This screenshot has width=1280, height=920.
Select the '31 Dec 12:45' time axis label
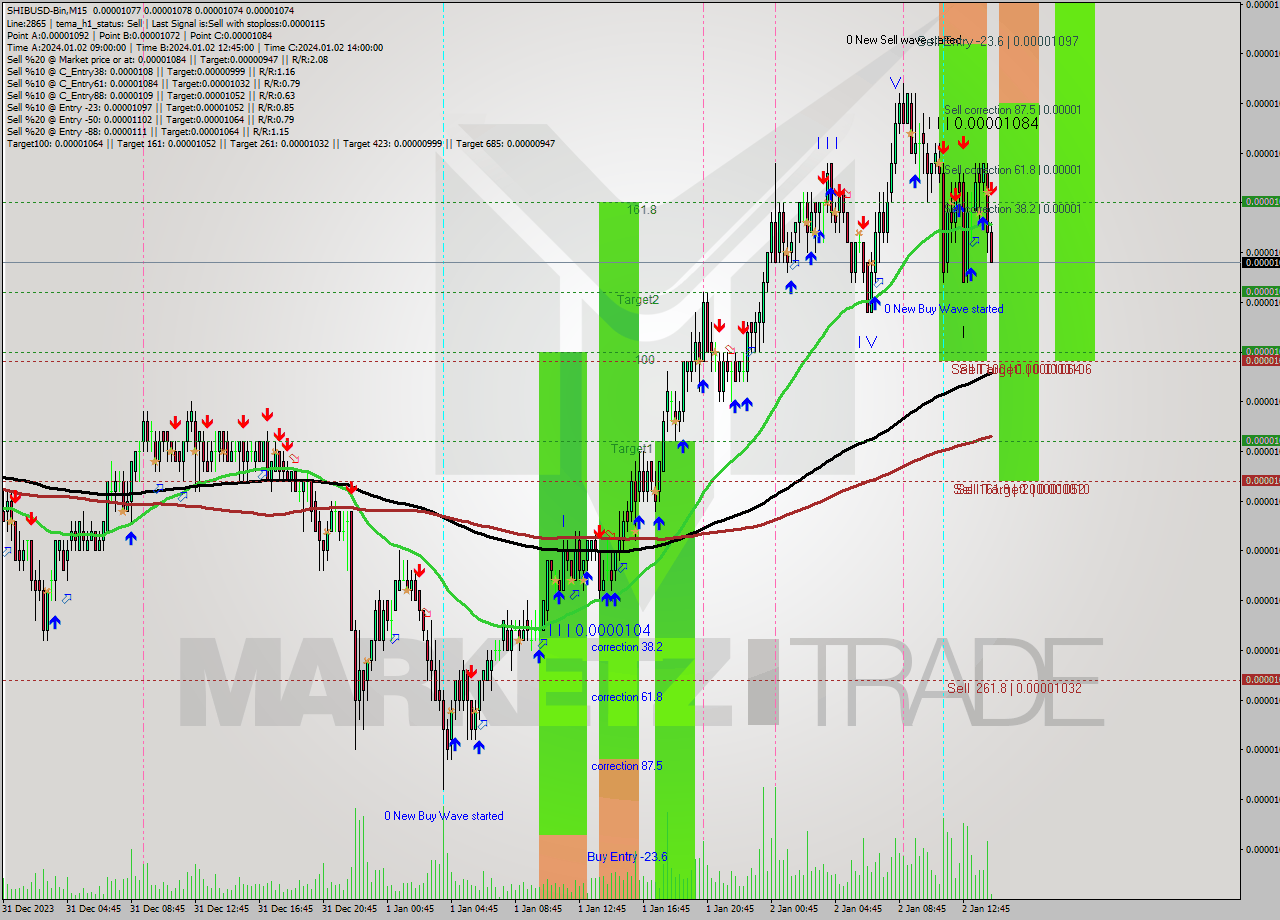tap(221, 909)
